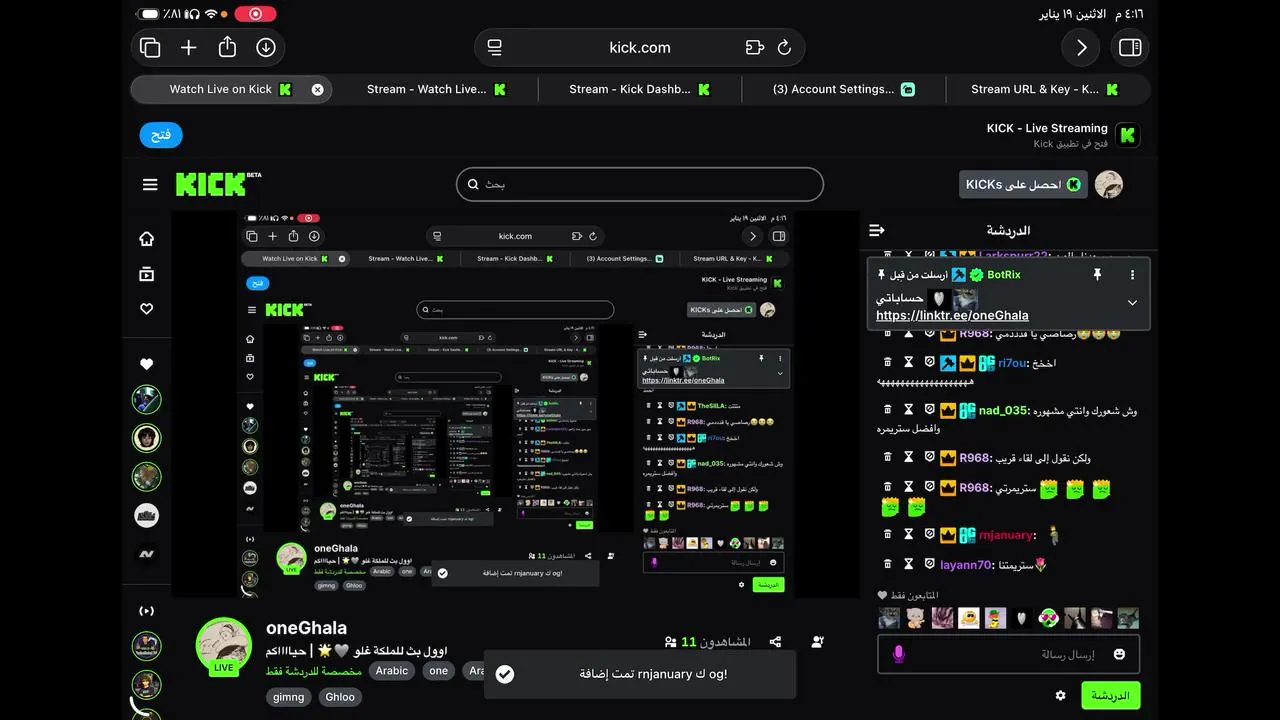Select the white heart emote in quick emotes
The width and height of the screenshot is (1280, 720).
coord(1022,618)
